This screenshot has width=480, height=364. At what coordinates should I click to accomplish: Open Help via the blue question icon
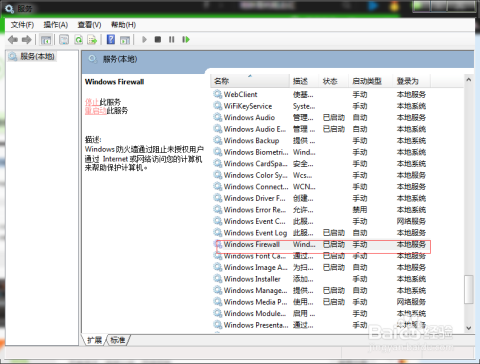pos(111,40)
